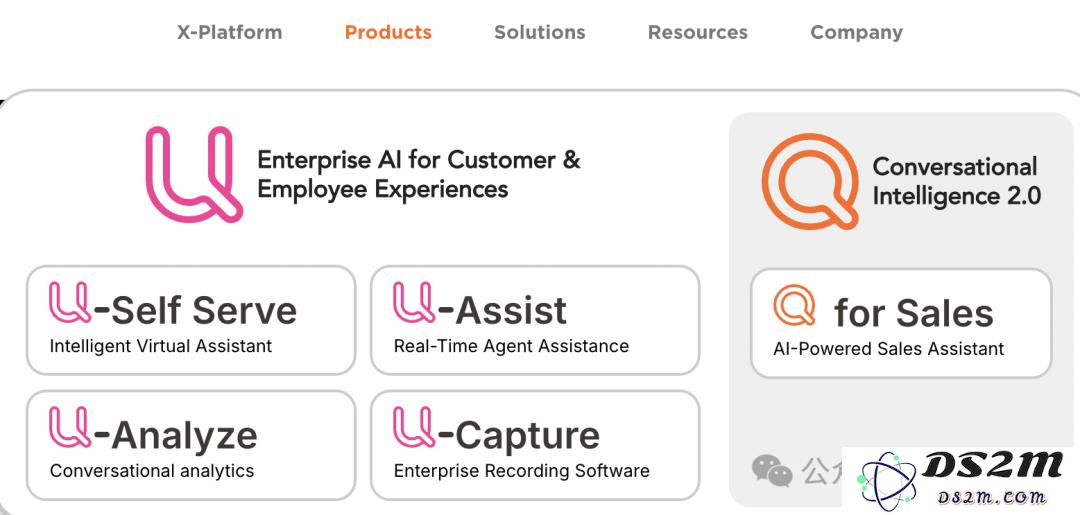Open the Resources navigation menu
Viewport: 1080px width, 515px height.
[x=698, y=32]
